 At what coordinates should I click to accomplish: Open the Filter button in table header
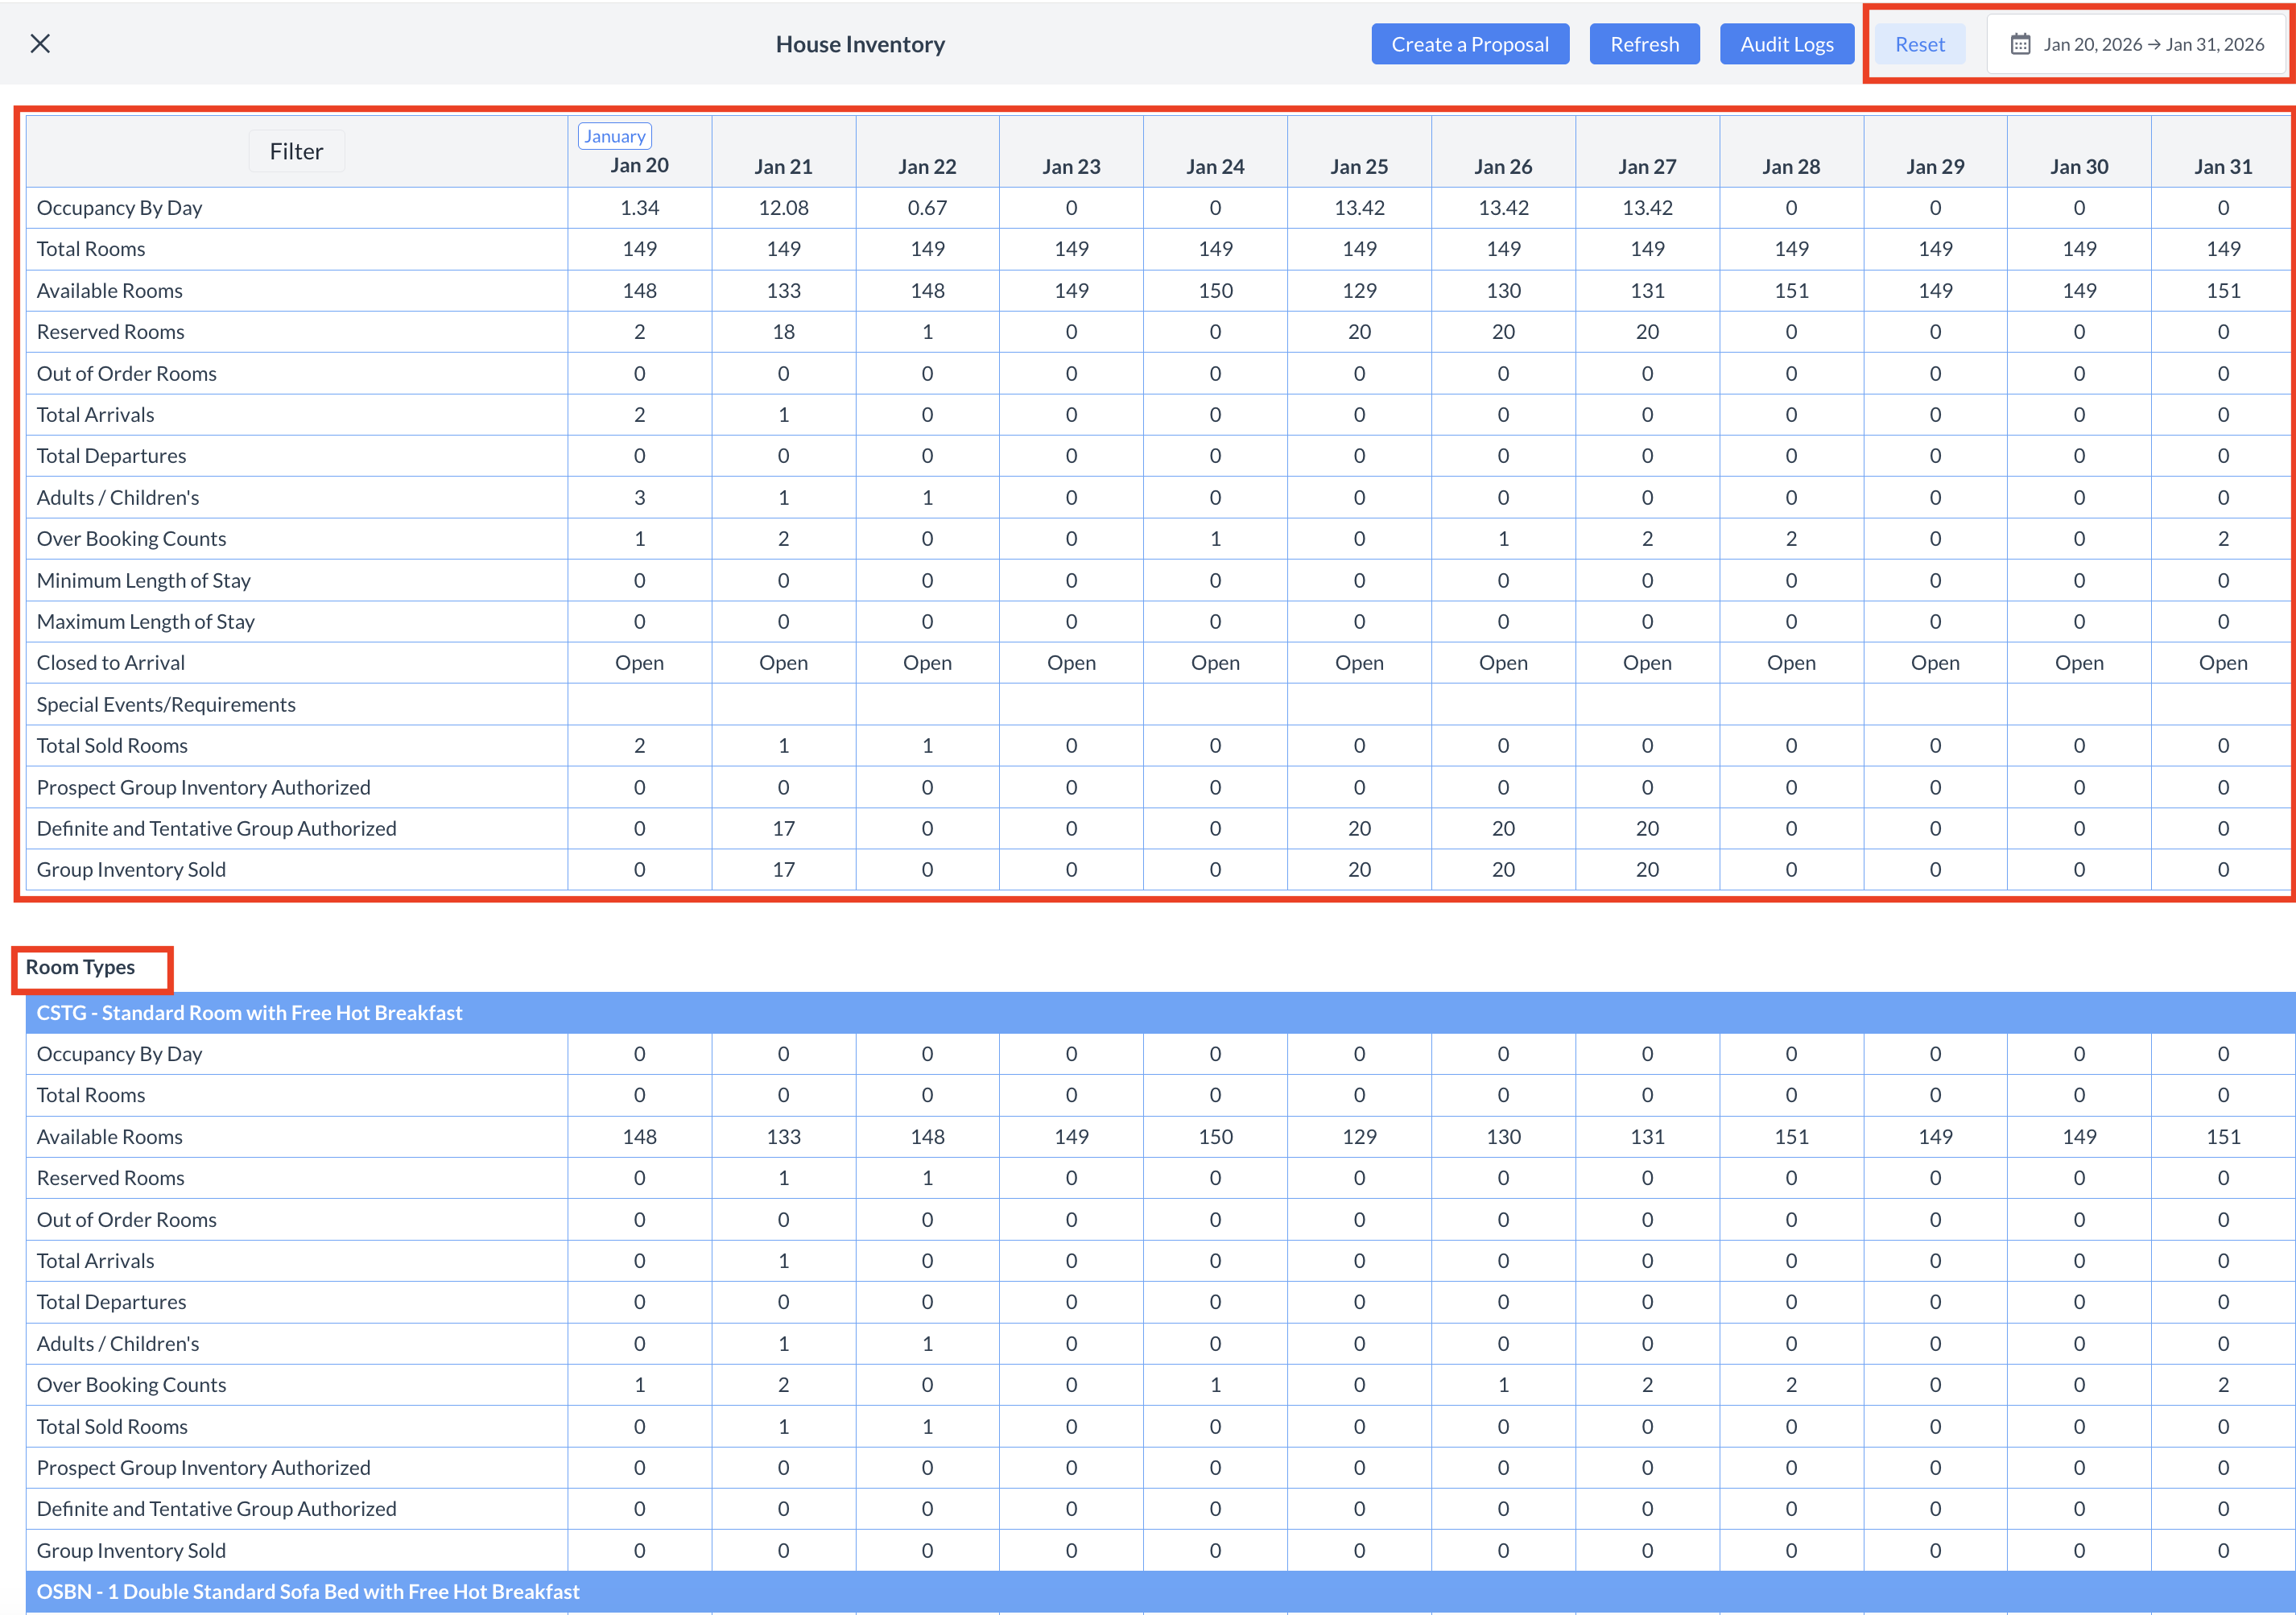coord(296,151)
